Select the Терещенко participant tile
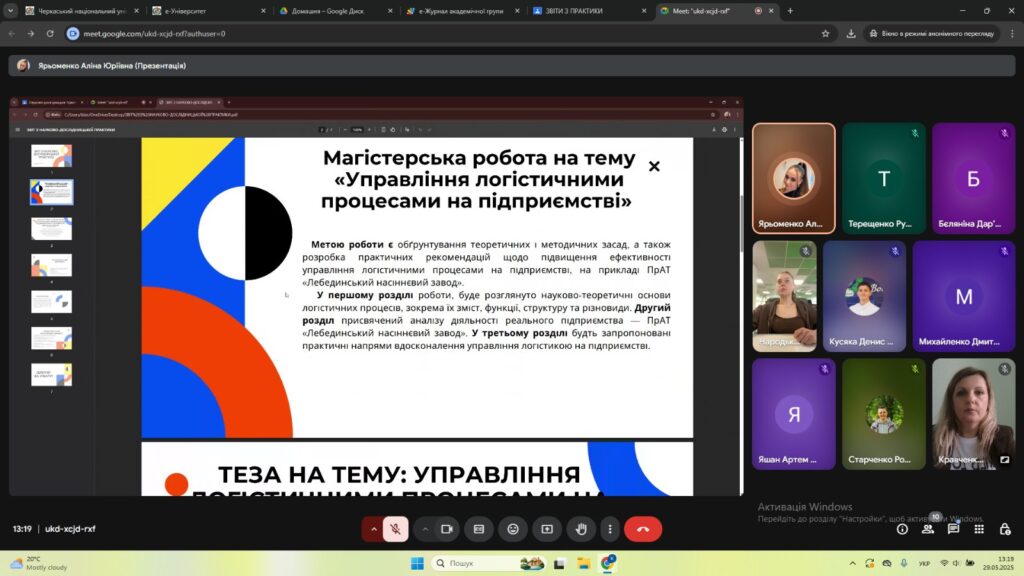 click(x=883, y=178)
